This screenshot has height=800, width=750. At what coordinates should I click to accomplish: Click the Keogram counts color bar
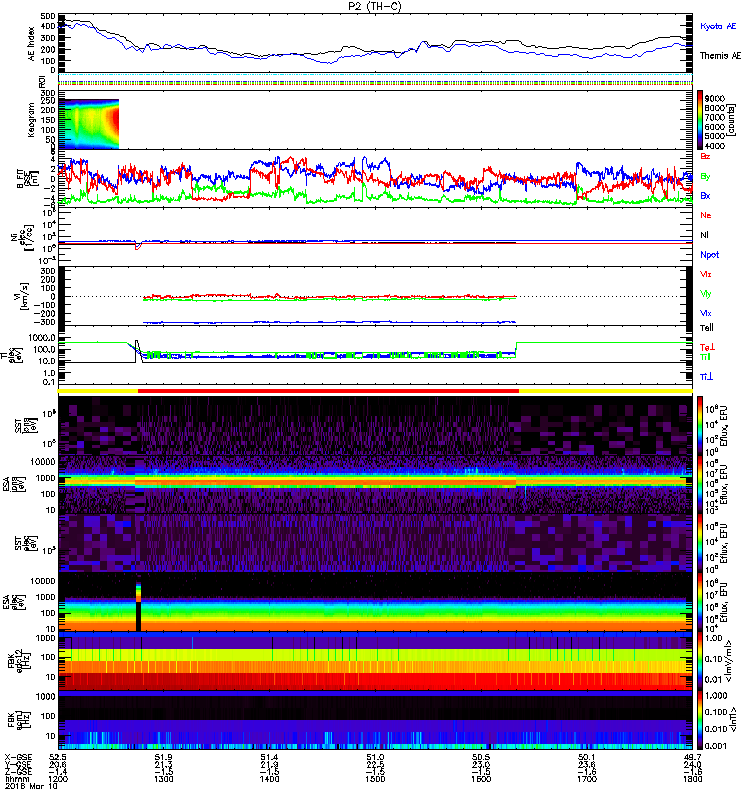[700, 120]
